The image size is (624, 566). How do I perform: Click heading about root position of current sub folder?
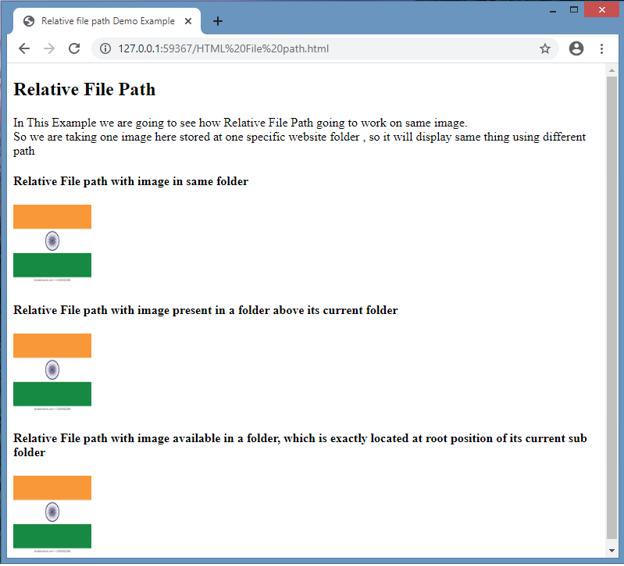pos(300,445)
